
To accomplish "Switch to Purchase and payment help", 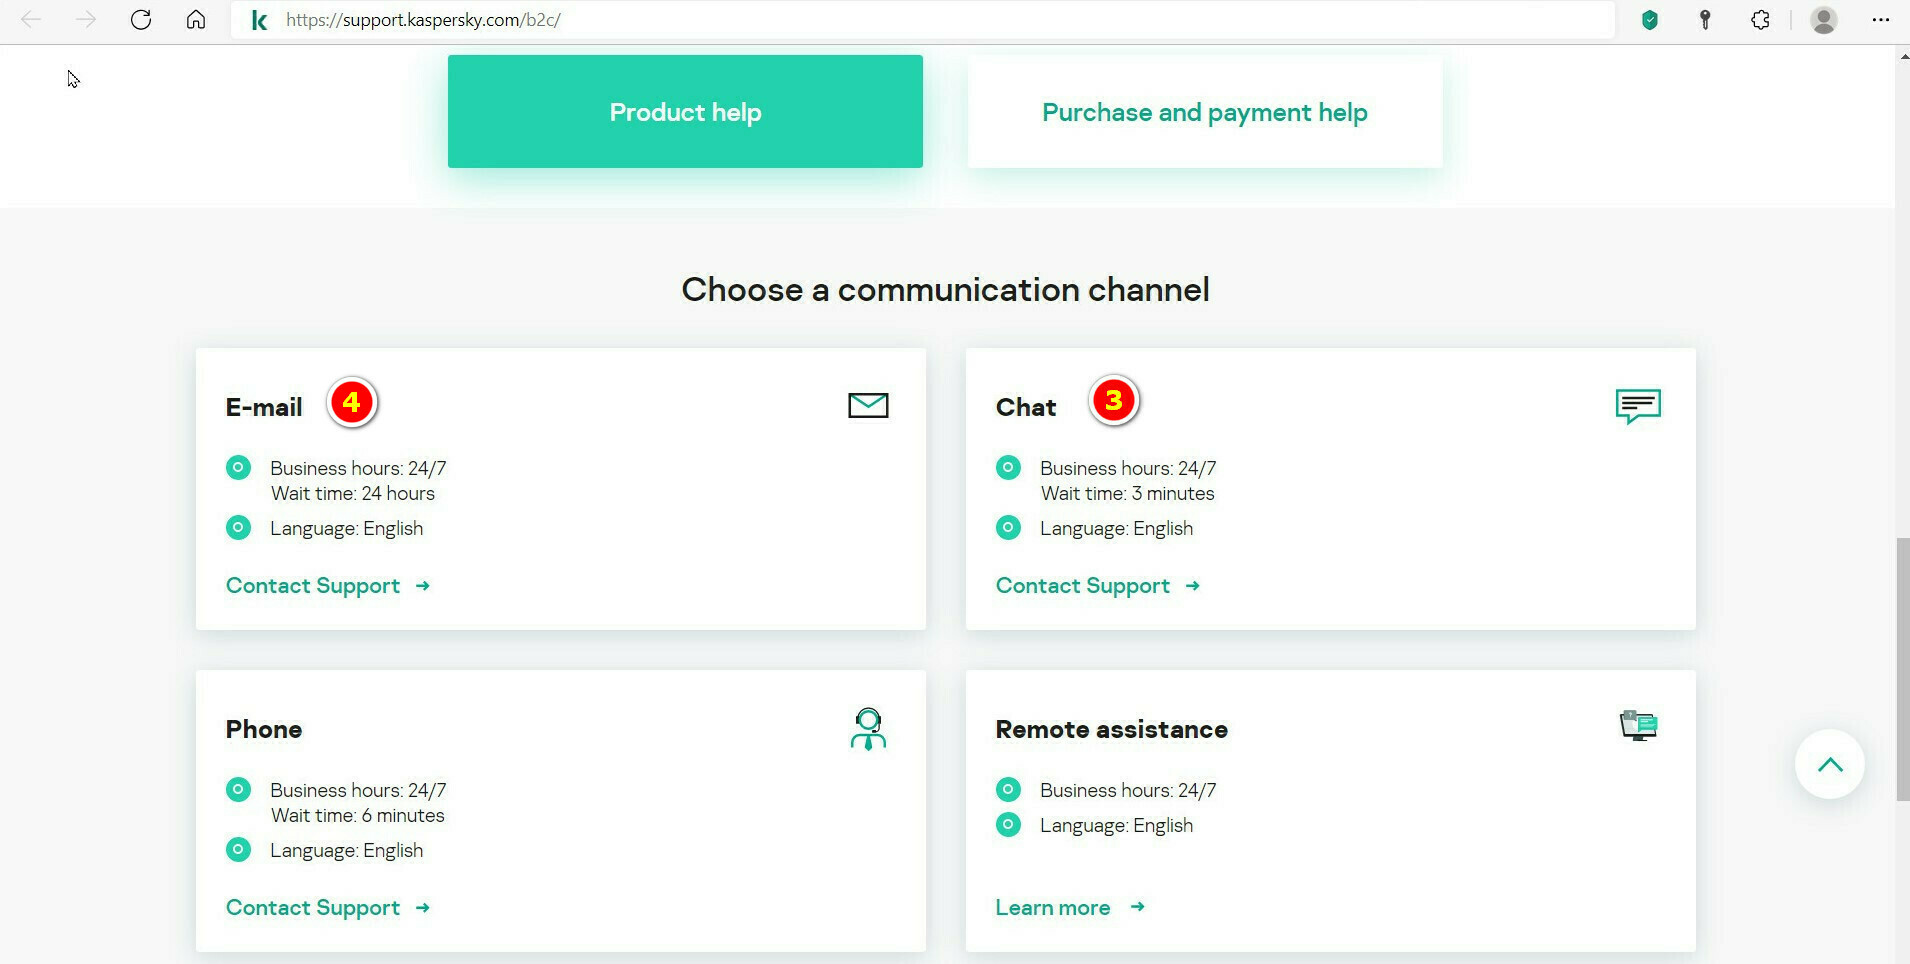I will pos(1204,112).
